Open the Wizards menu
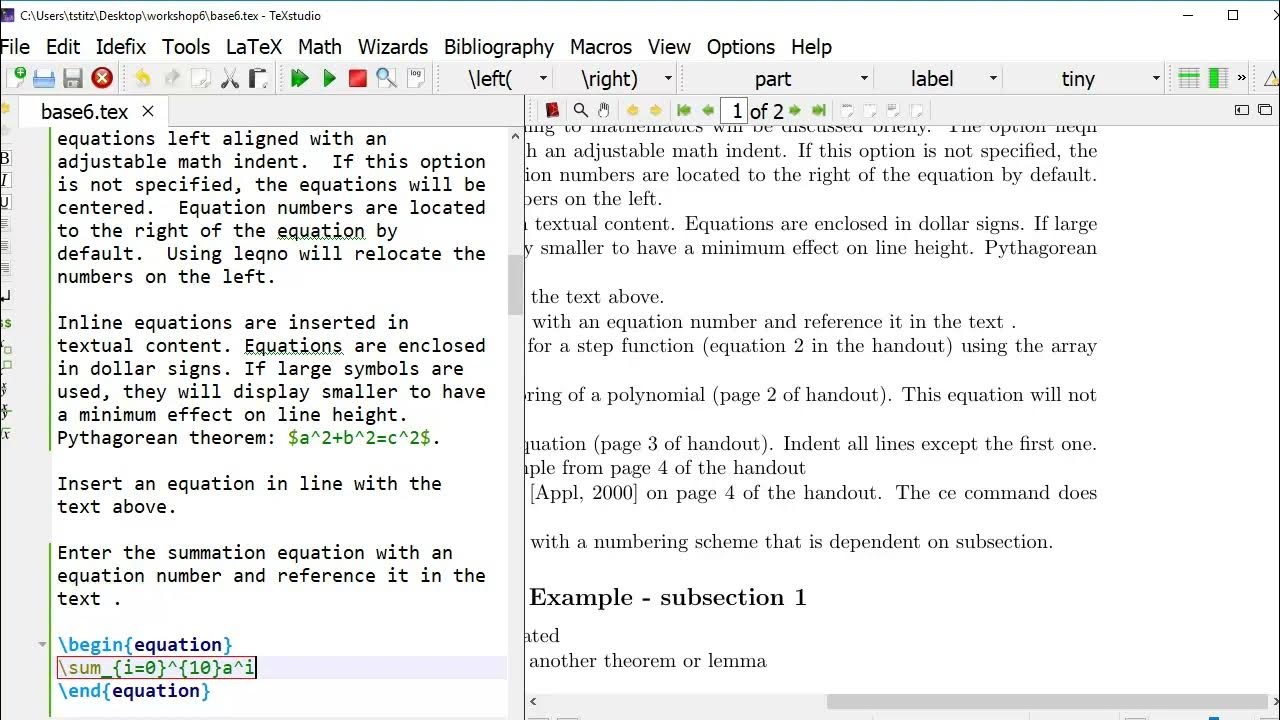This screenshot has height=720, width=1280. [x=393, y=47]
